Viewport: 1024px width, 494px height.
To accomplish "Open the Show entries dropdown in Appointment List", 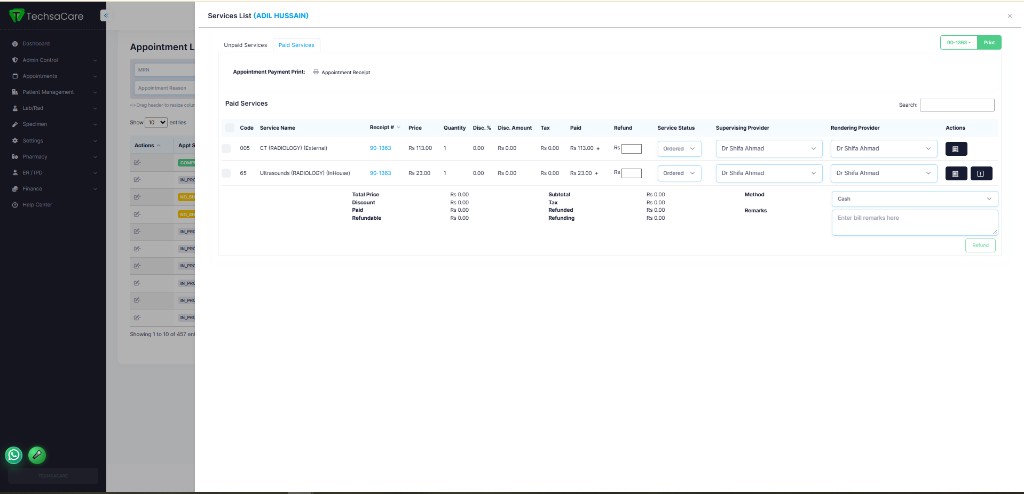I will (156, 122).
